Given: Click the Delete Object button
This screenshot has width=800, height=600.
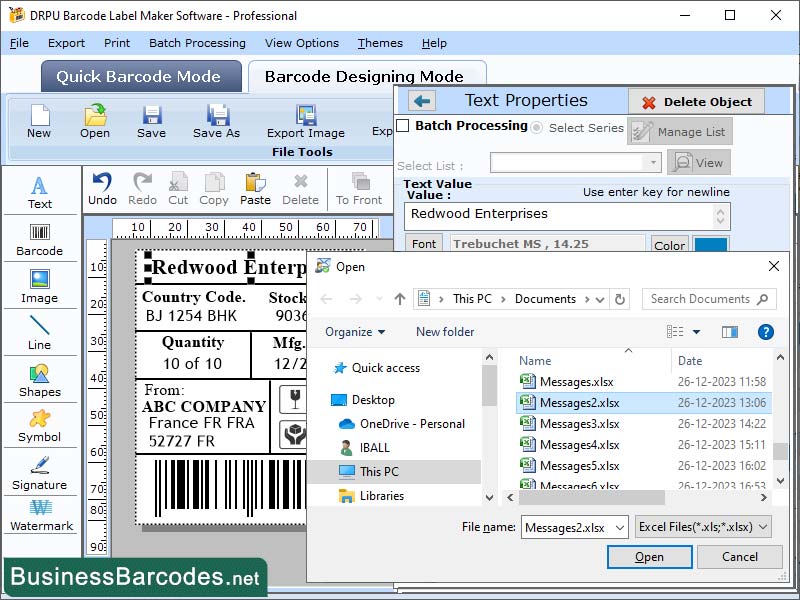Looking at the screenshot, I should click(x=695, y=100).
